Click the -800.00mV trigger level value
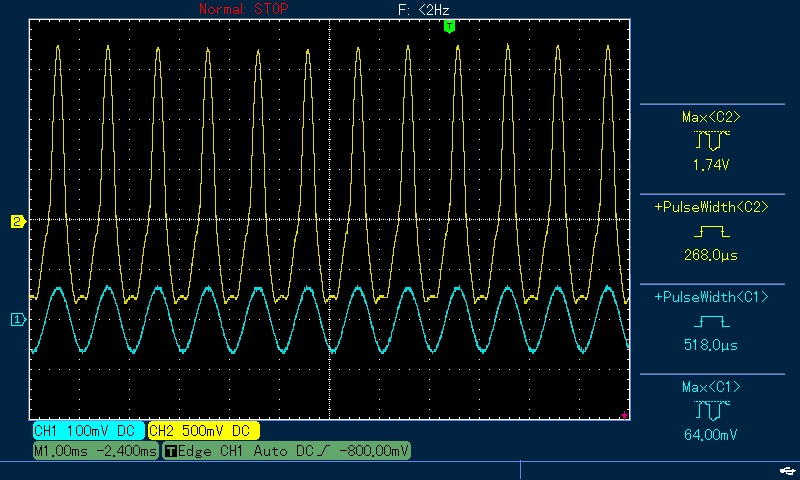Image resolution: width=800 pixels, height=480 pixels. (x=373, y=451)
